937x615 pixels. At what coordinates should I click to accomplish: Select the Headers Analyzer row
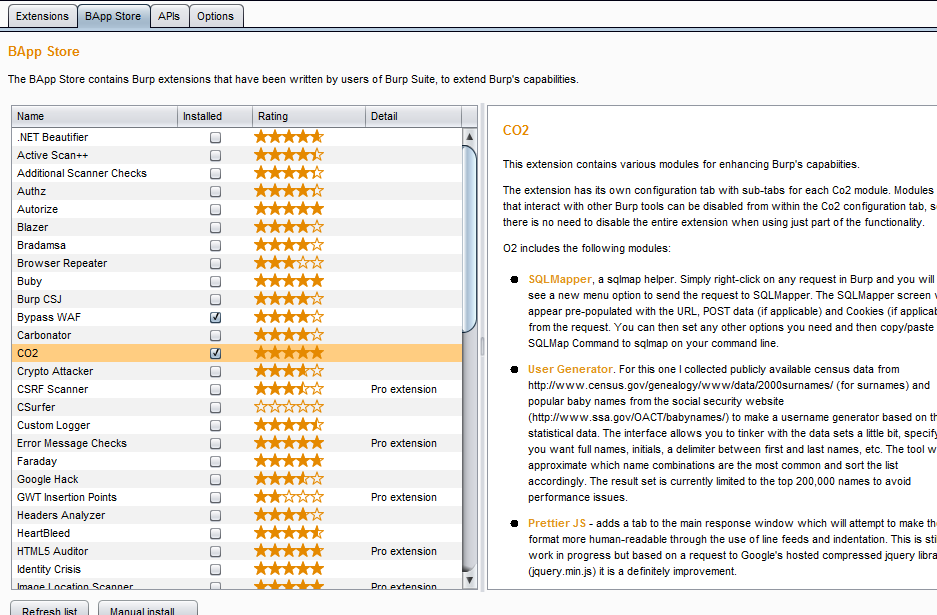237,515
